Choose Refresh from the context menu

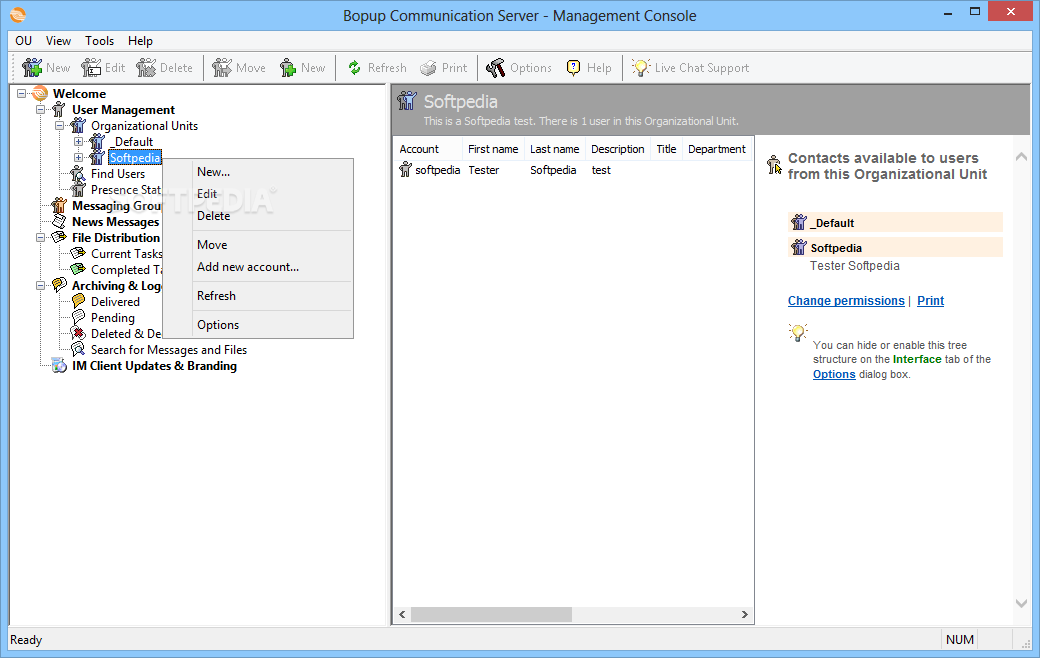click(x=258, y=296)
